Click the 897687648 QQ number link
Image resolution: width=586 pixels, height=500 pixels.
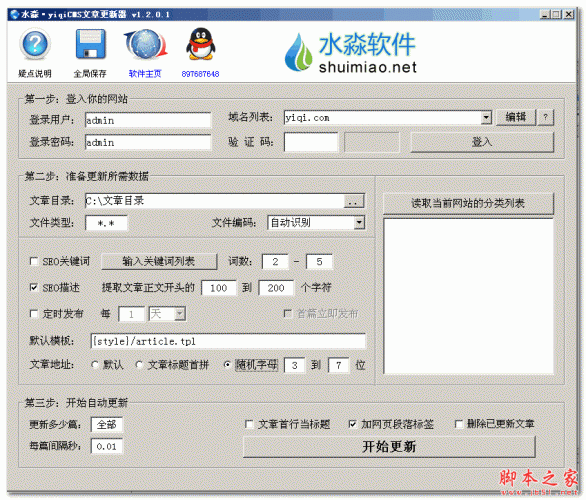click(x=200, y=74)
